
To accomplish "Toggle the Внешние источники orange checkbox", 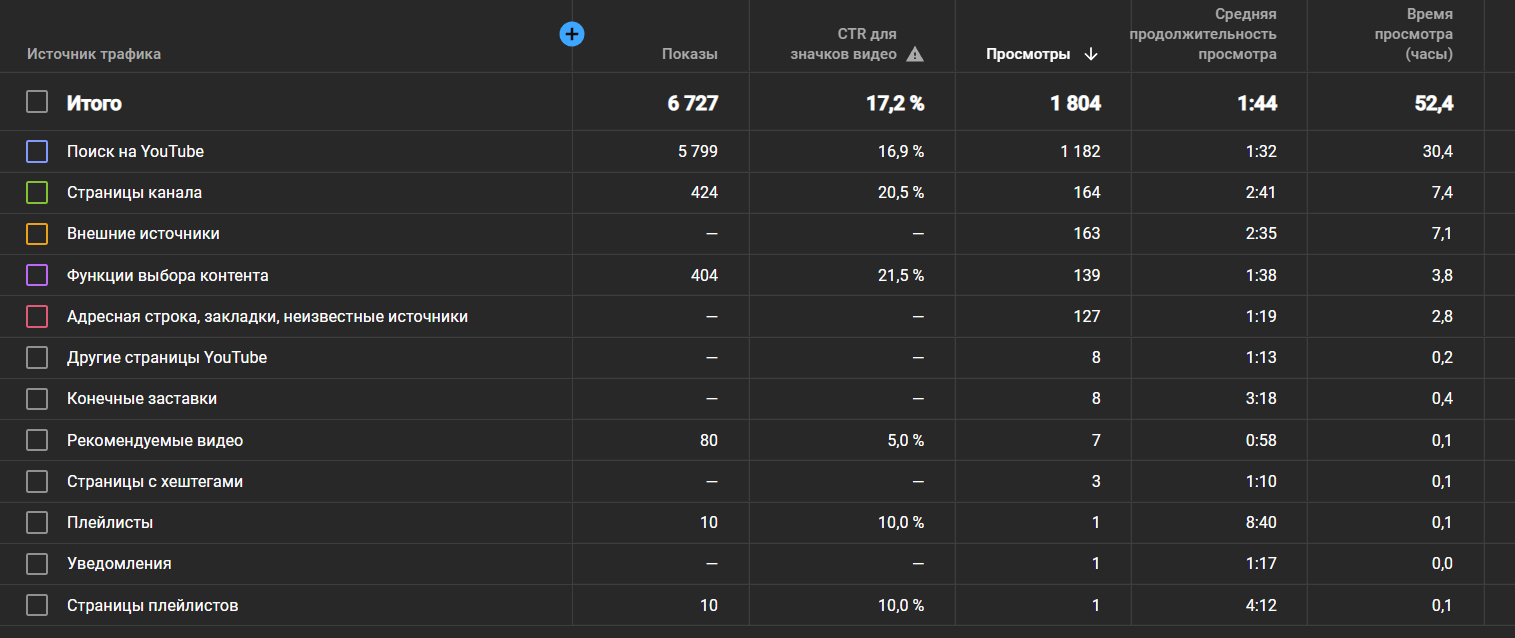I will pos(37,234).
